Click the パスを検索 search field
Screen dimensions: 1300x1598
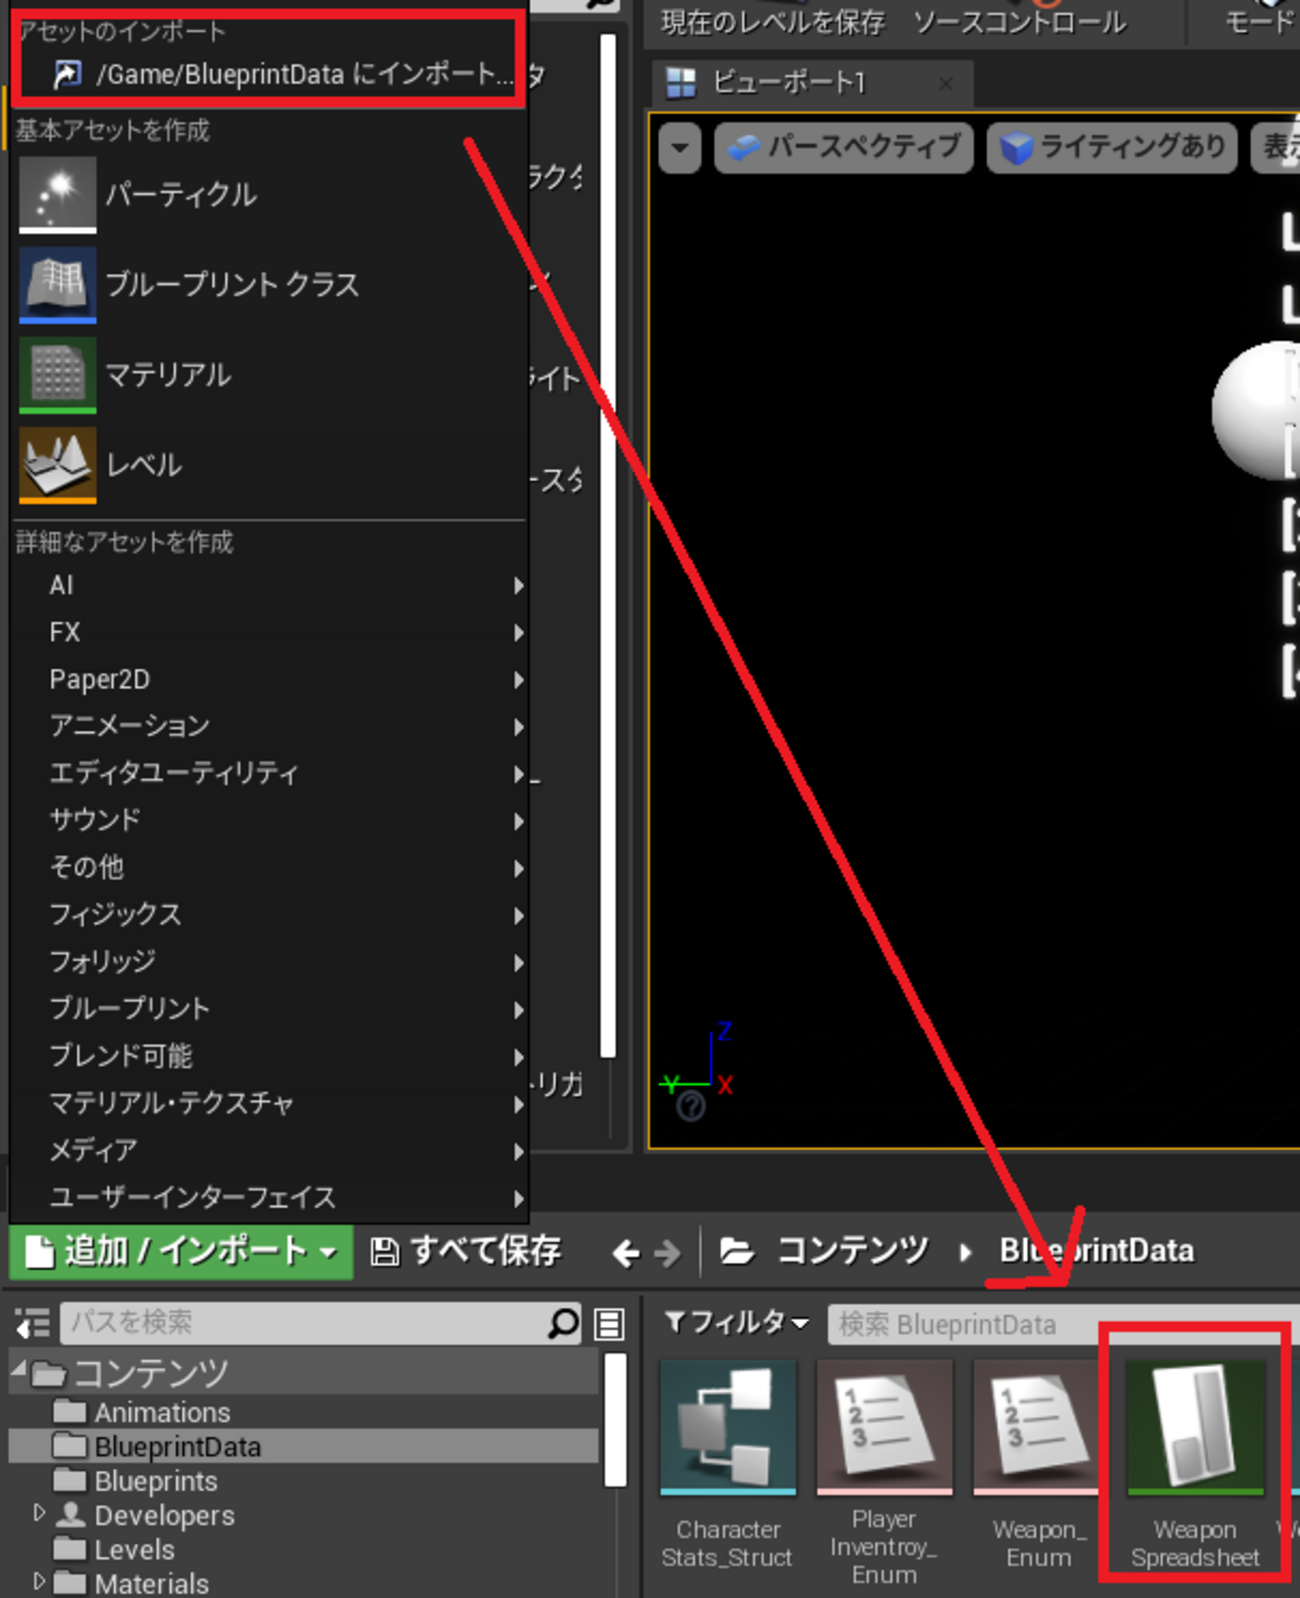[305, 1323]
